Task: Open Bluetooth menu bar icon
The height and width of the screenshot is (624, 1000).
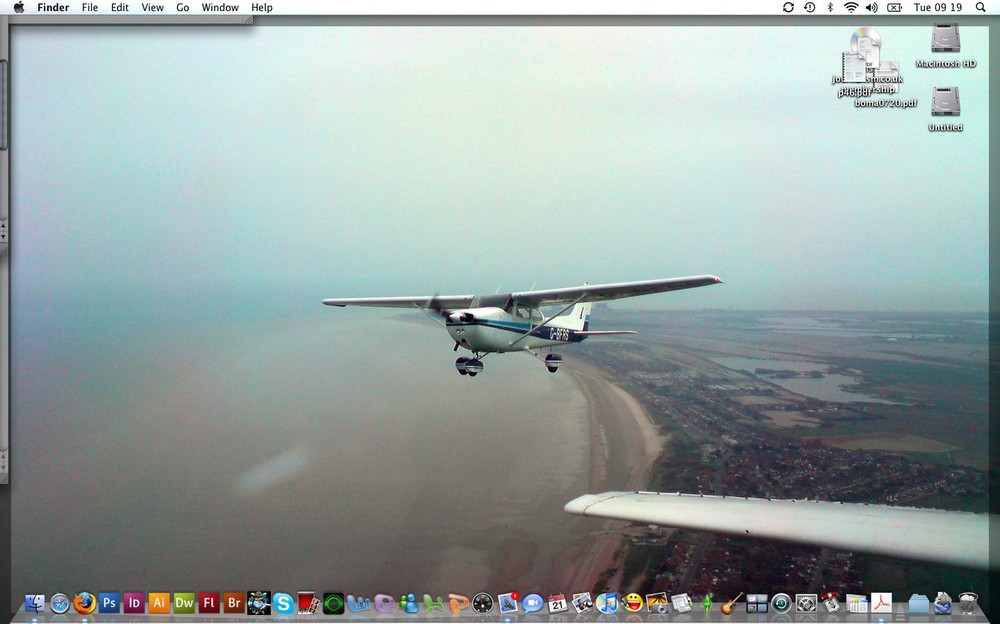Action: pos(830,7)
